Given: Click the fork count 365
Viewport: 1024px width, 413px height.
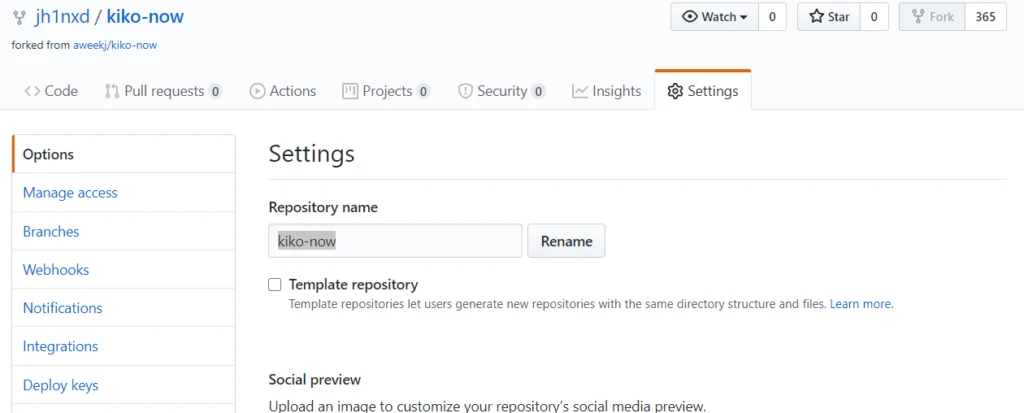Looking at the screenshot, I should click(985, 17).
